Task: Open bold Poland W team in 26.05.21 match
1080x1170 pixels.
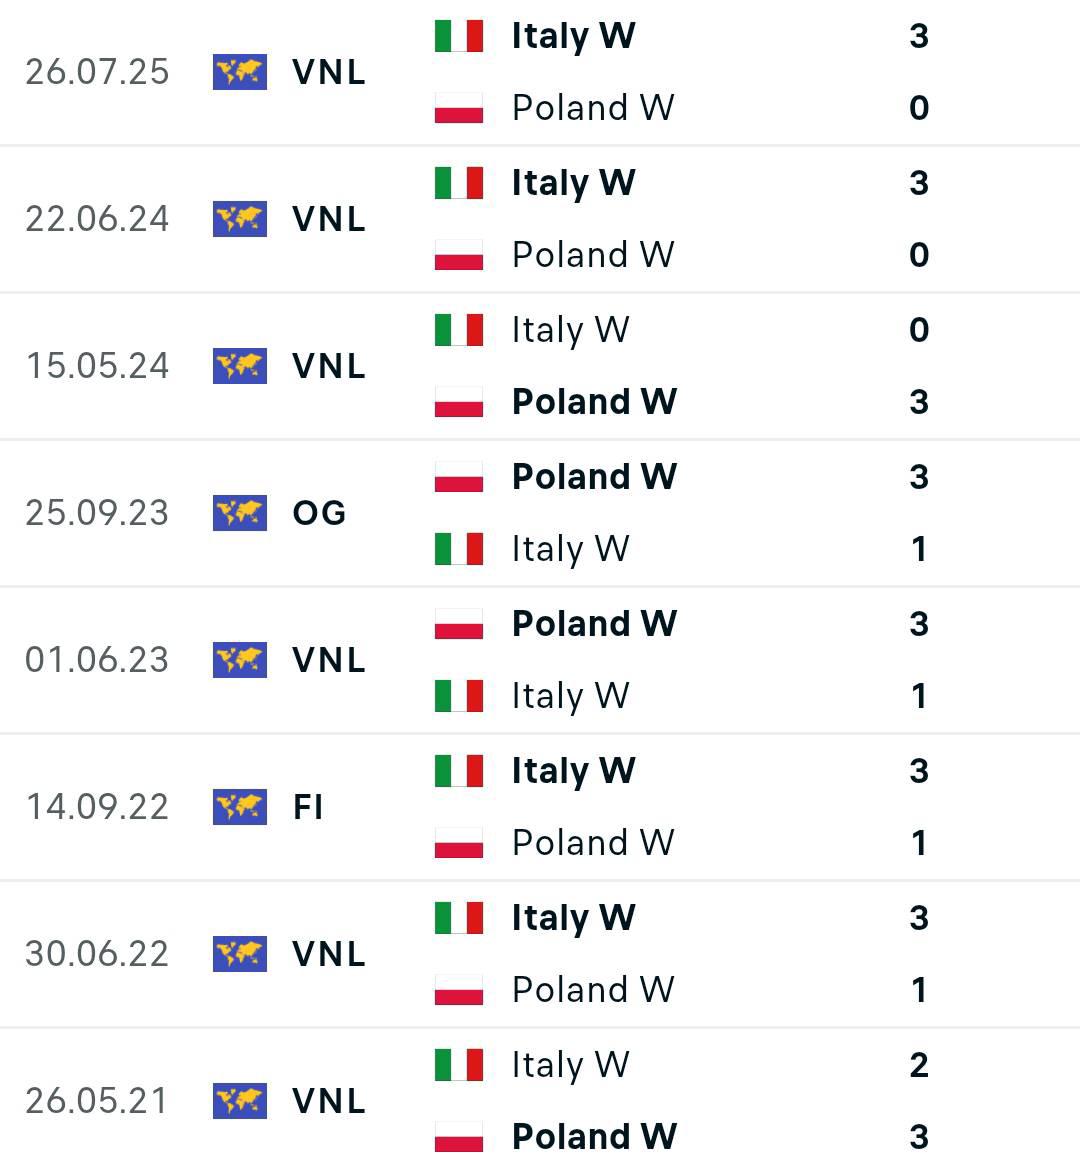Action: click(594, 1136)
